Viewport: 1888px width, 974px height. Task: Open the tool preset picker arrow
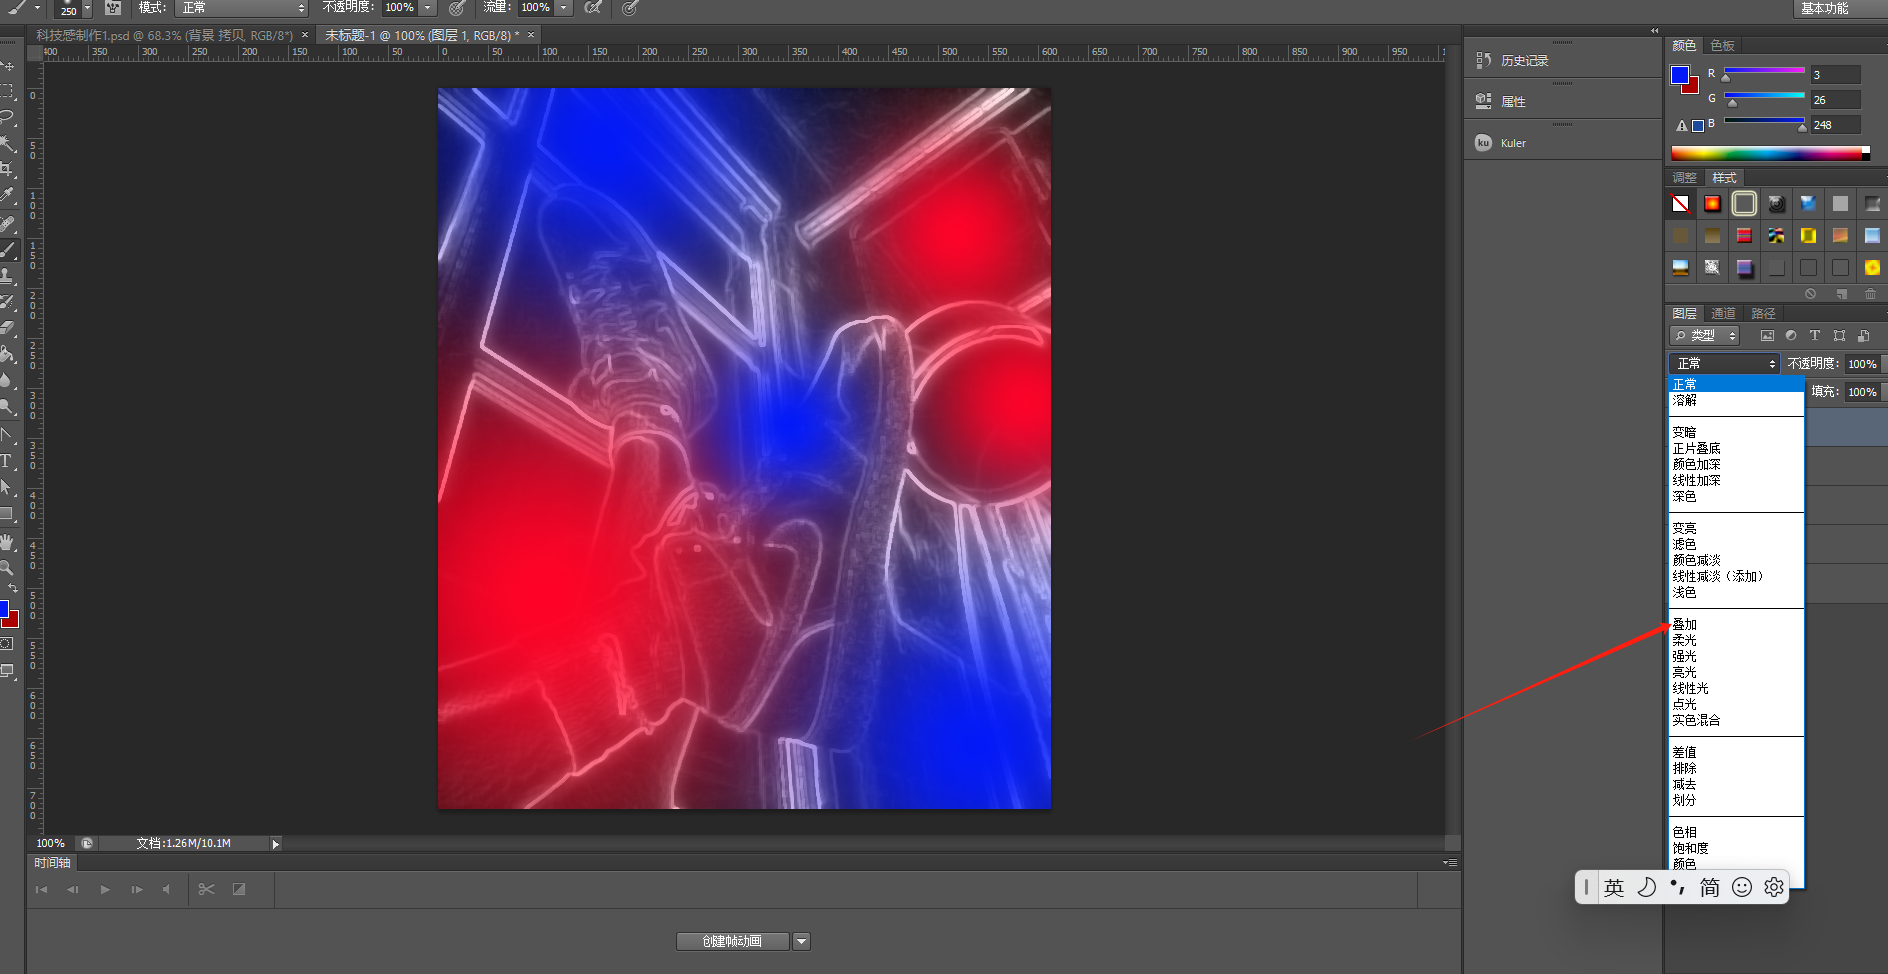point(37,8)
